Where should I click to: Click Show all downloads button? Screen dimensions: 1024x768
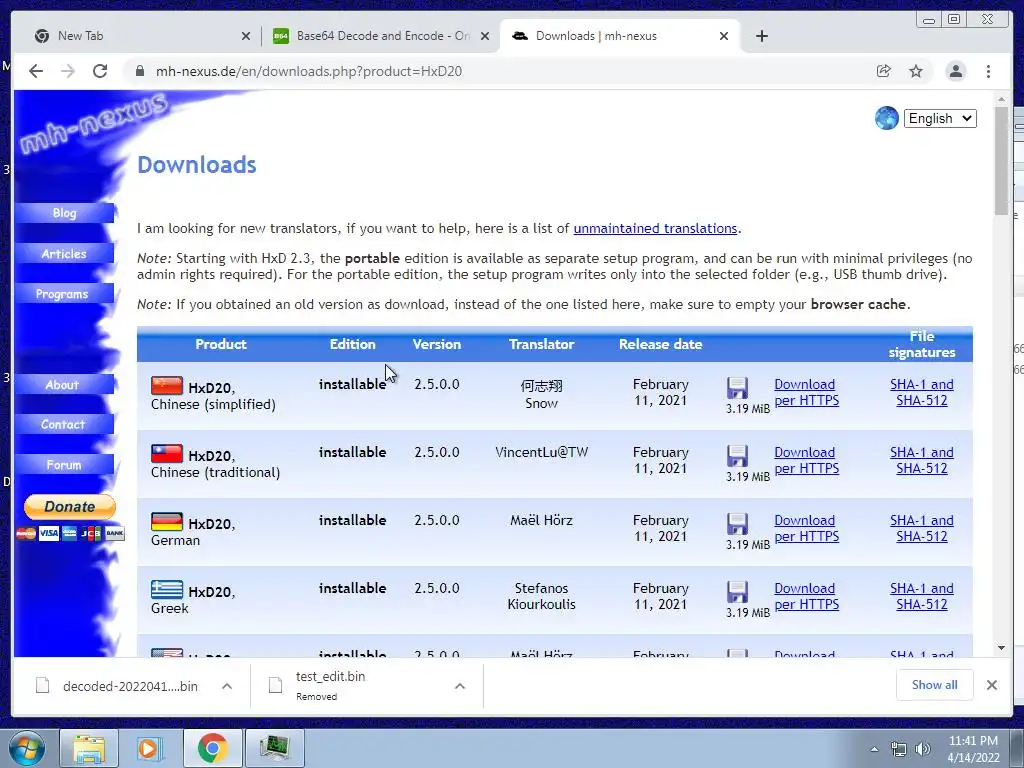935,684
